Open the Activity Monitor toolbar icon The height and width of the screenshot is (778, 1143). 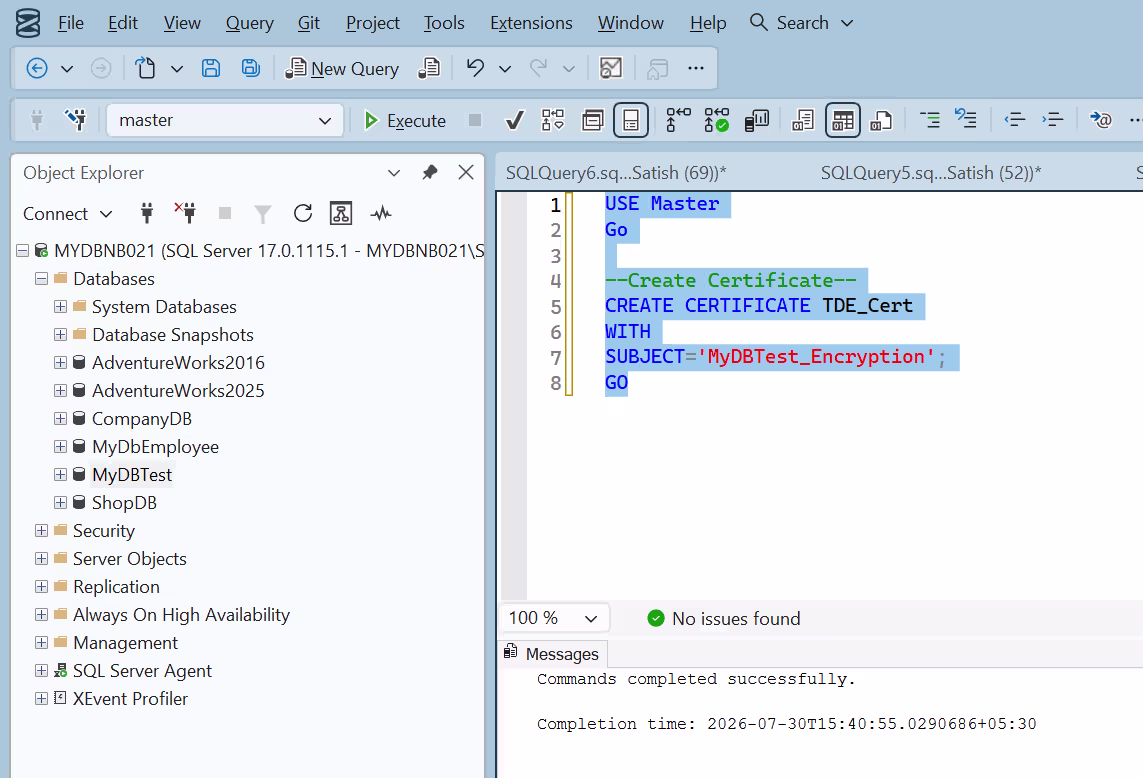611,69
